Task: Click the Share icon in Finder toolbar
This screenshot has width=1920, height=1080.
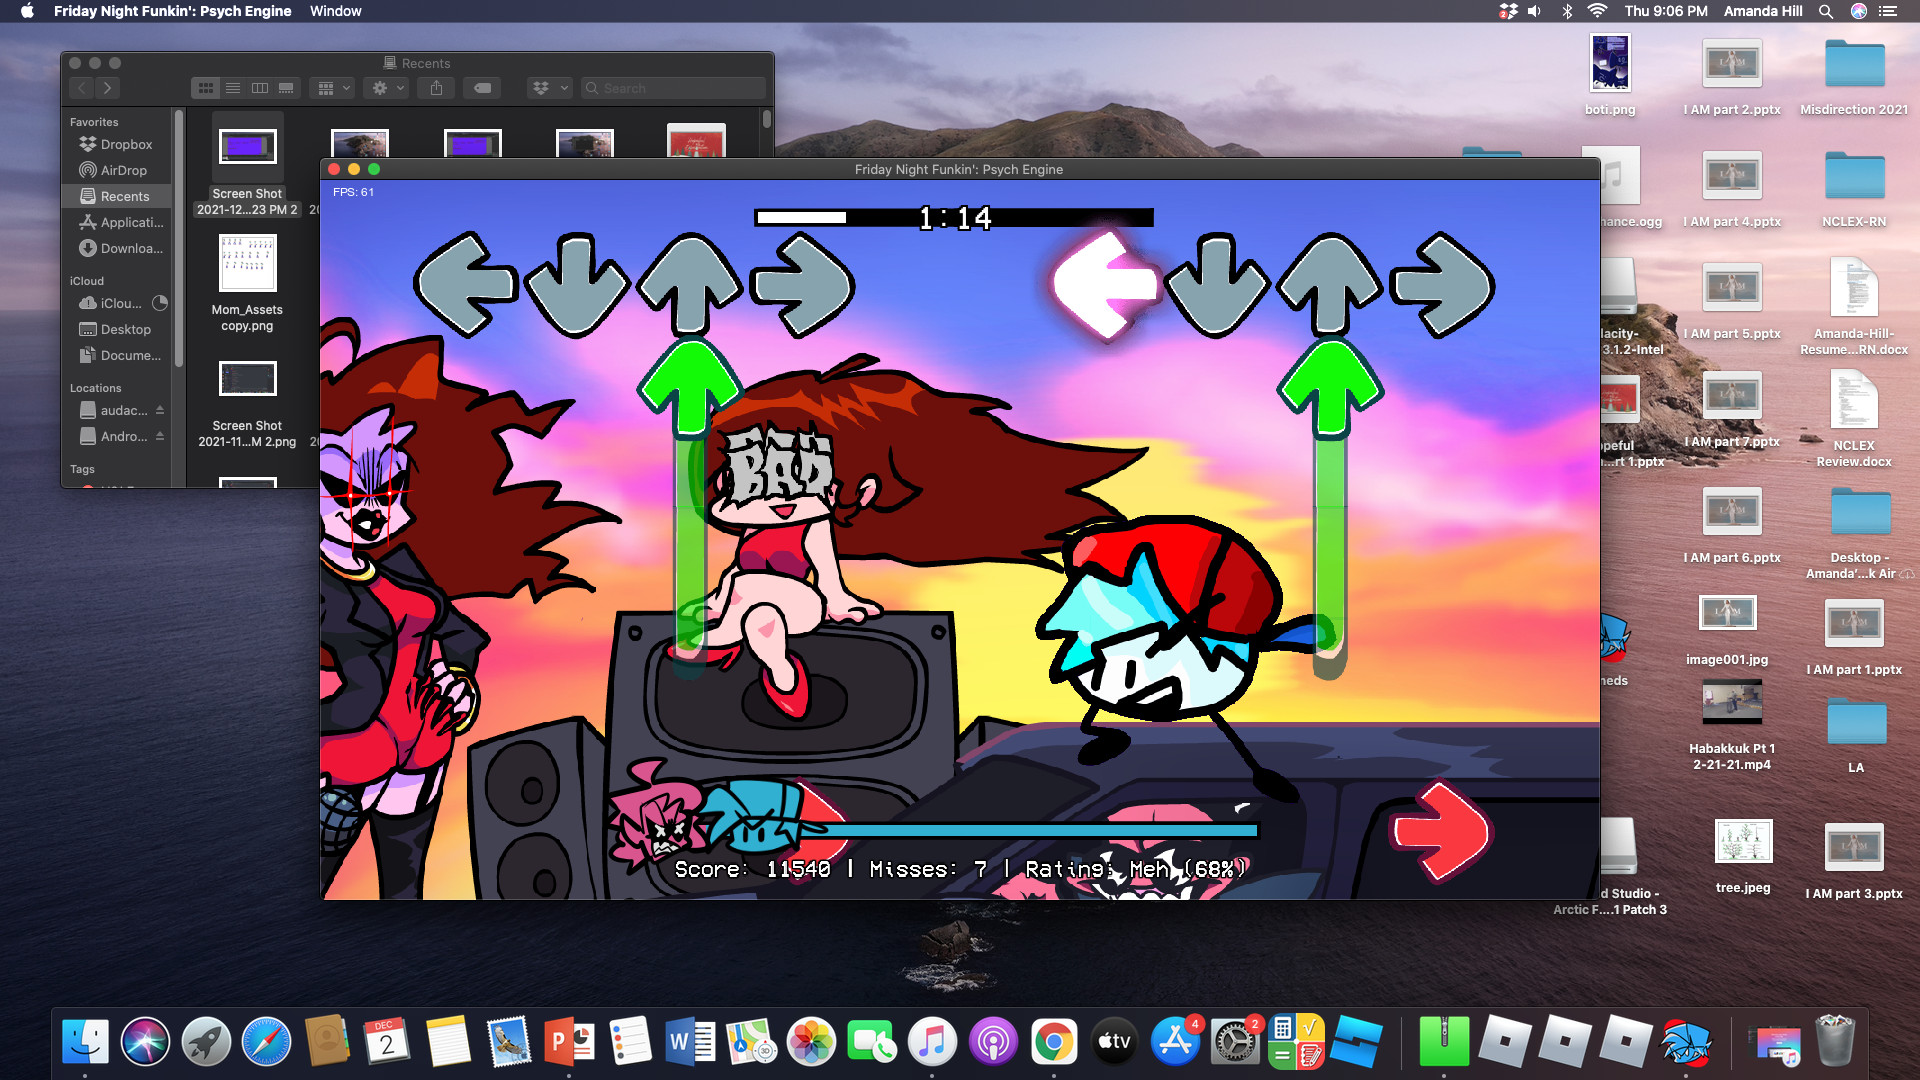Action: click(436, 88)
